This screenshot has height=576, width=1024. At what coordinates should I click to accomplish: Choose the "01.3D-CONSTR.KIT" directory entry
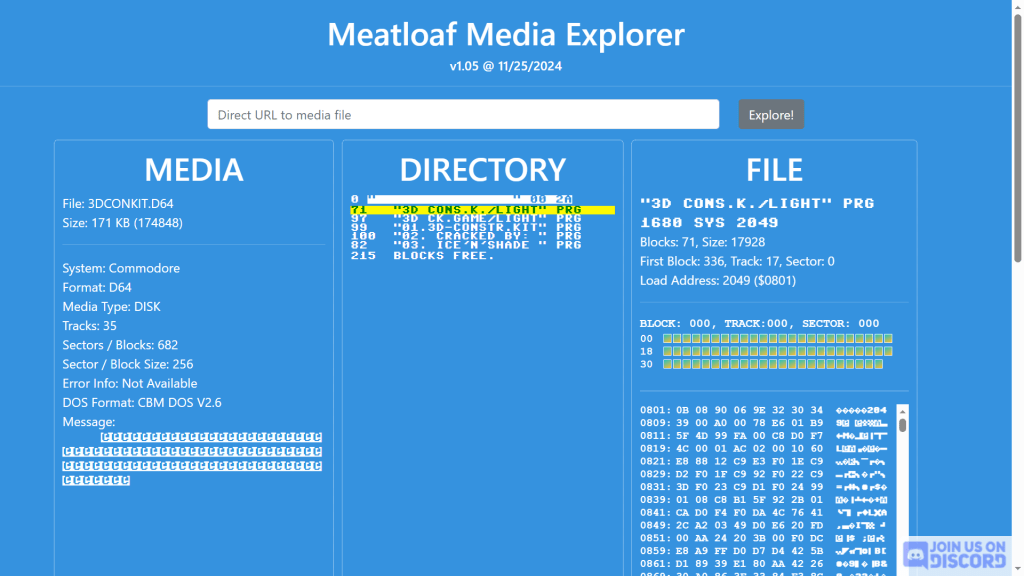pyautogui.click(x=466, y=228)
